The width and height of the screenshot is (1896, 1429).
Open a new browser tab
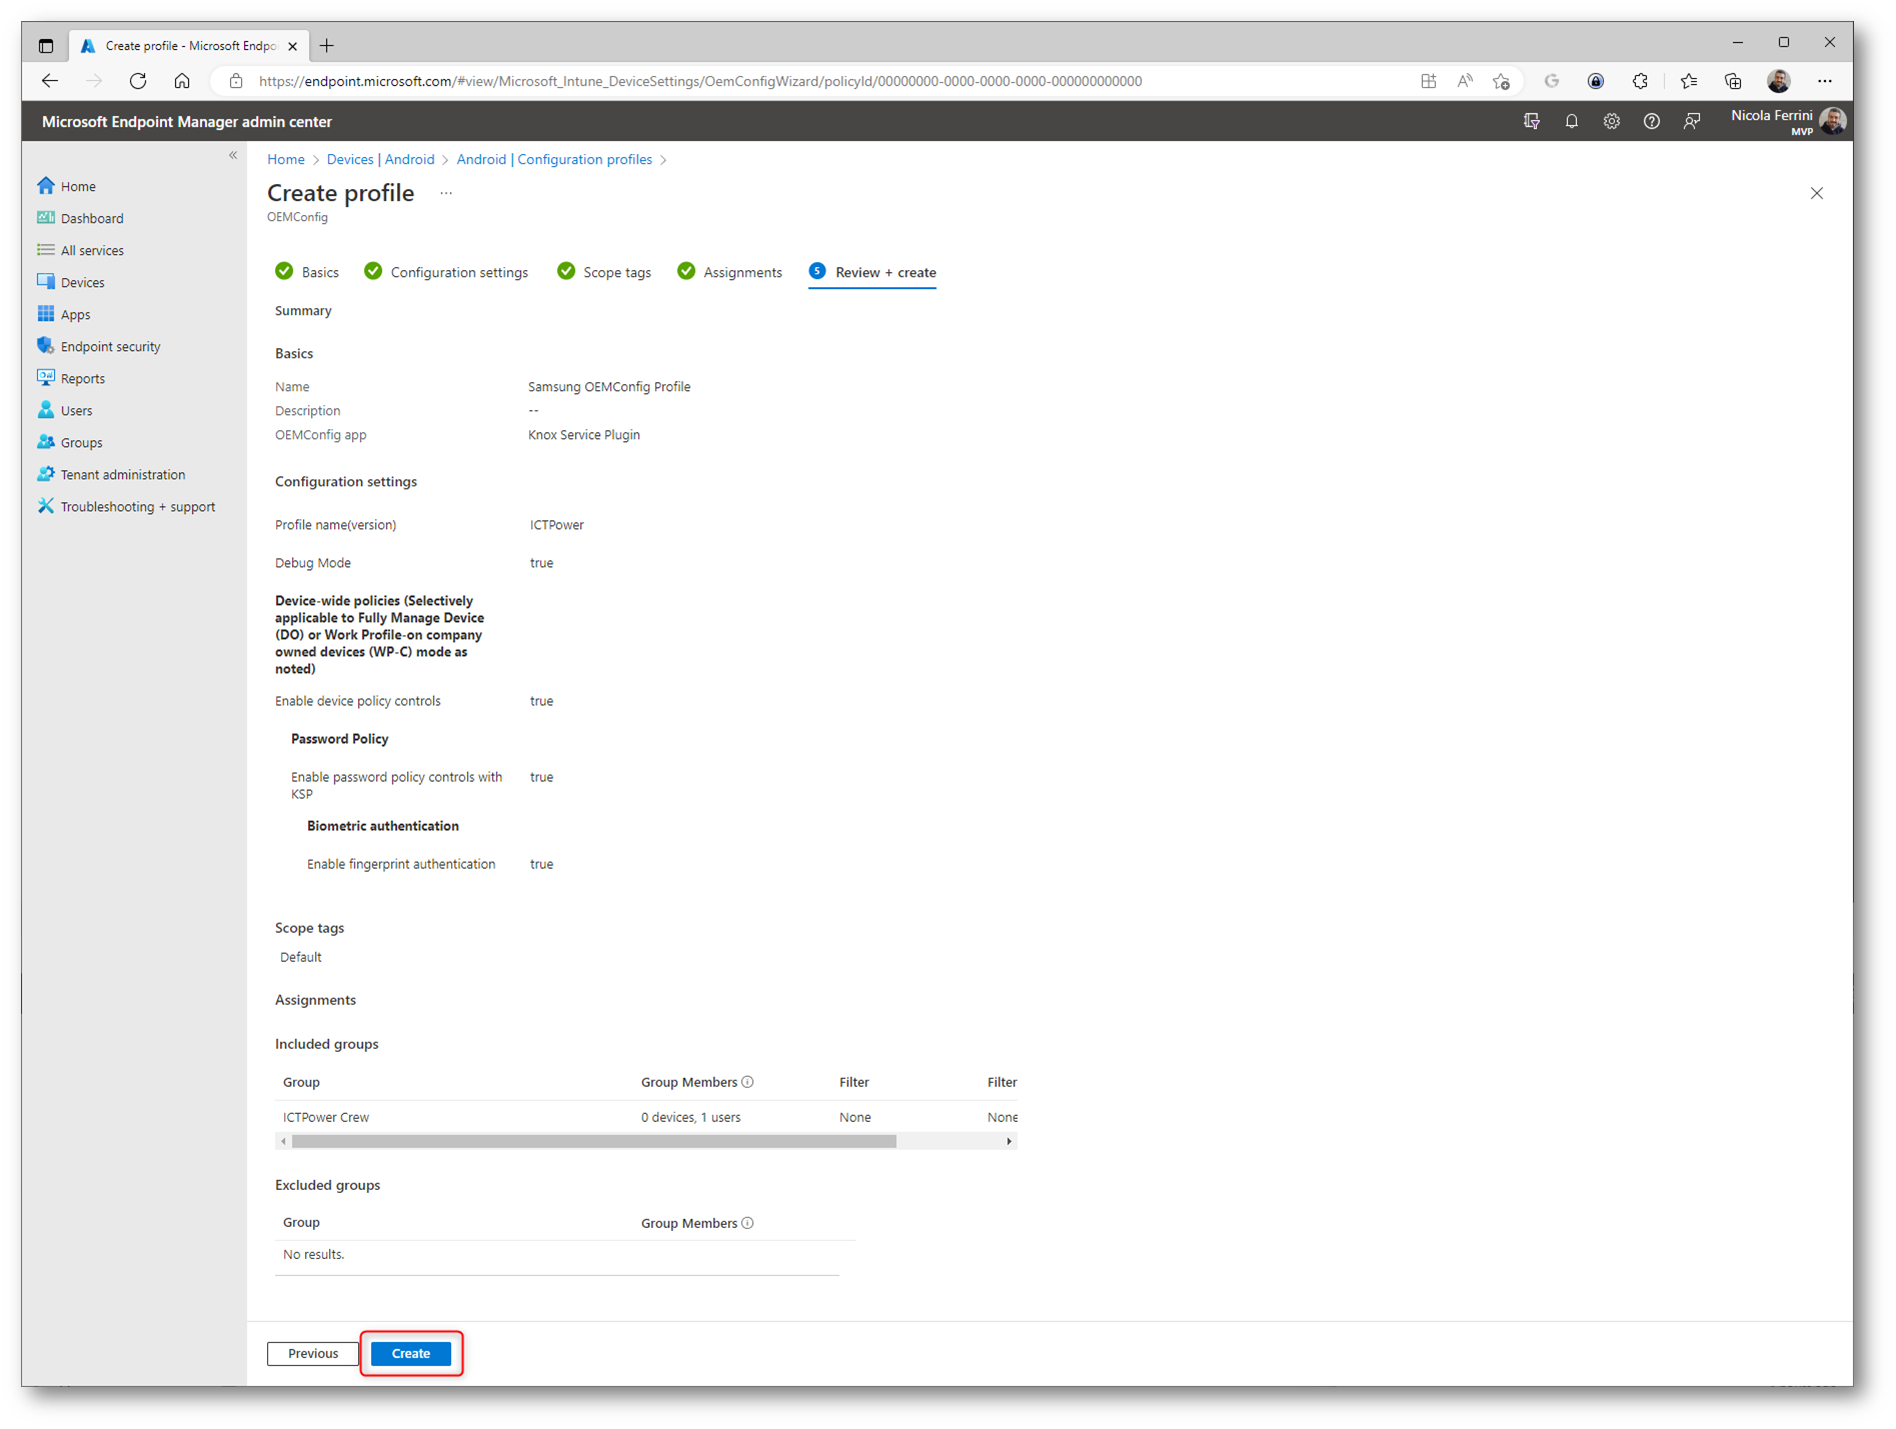coord(327,45)
